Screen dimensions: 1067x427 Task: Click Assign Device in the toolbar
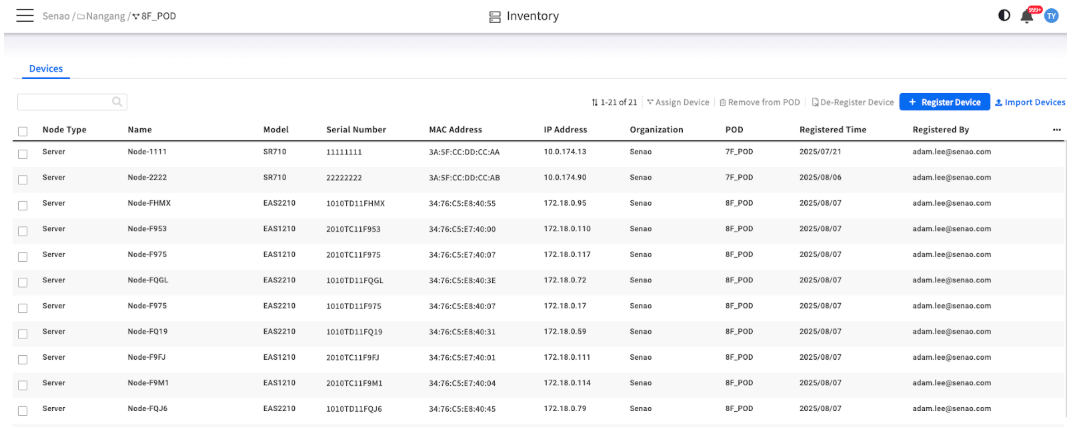(678, 102)
